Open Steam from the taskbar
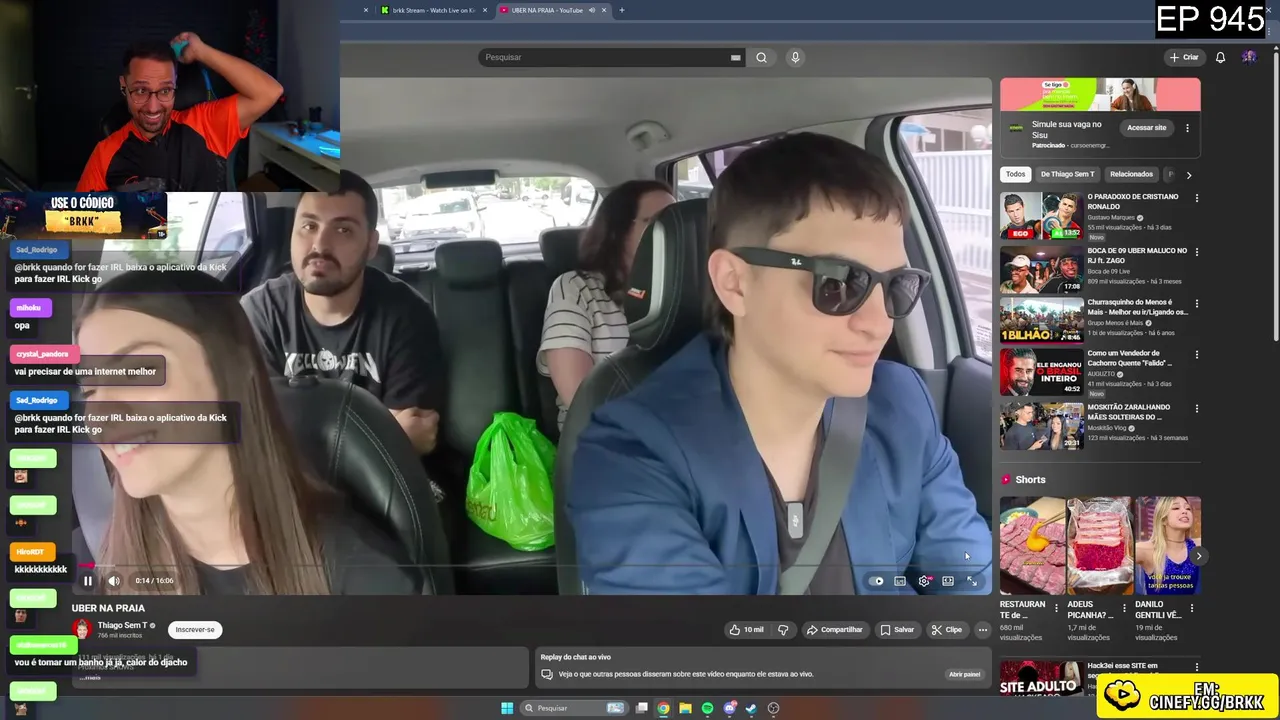This screenshot has height=720, width=1280. coord(751,708)
